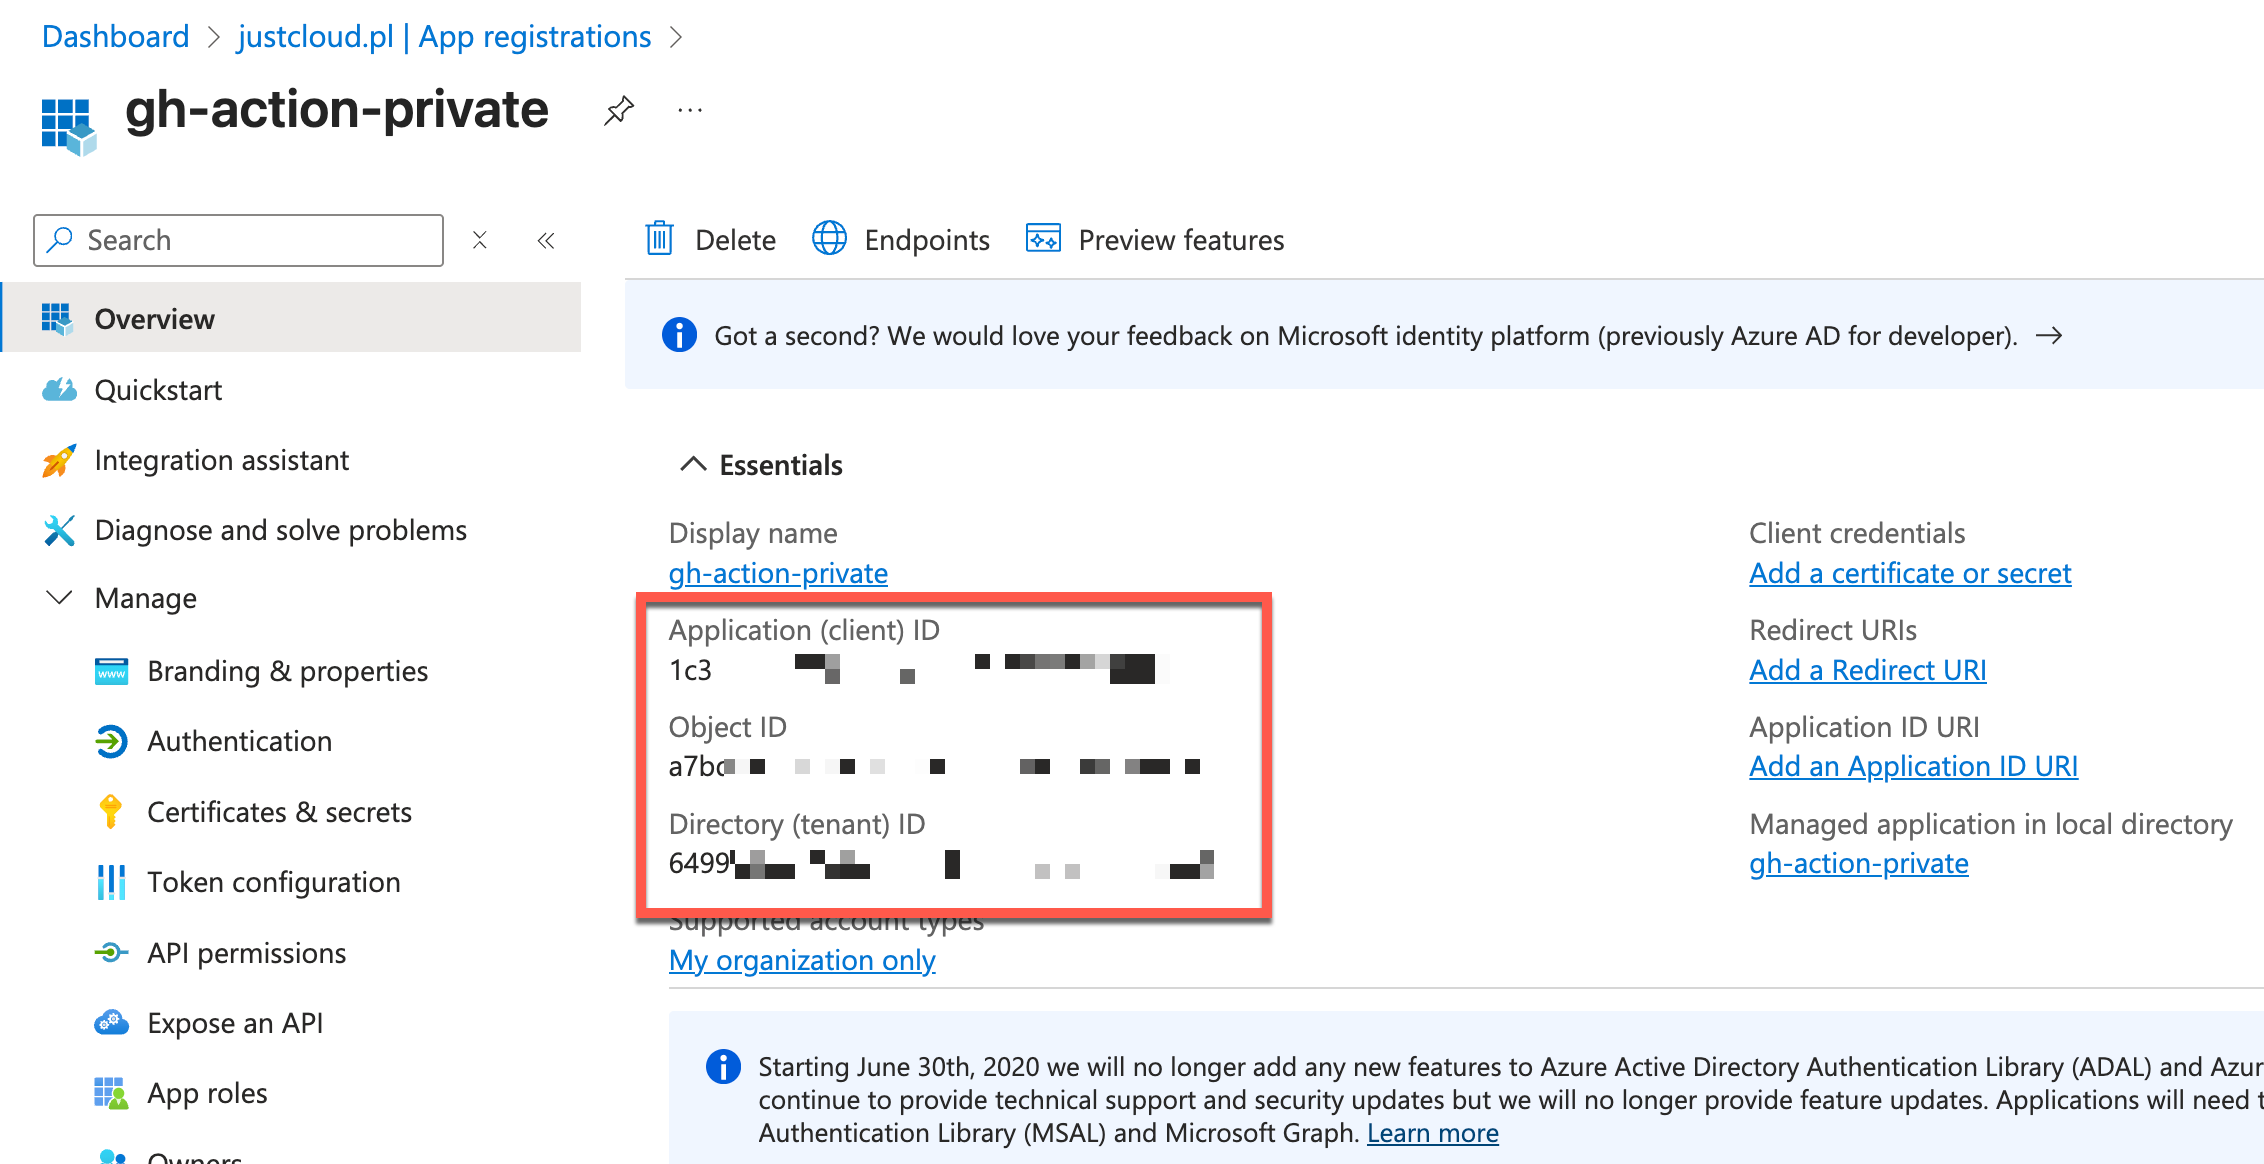
Task: Click the ADAL notice info icon
Action: 723,1067
